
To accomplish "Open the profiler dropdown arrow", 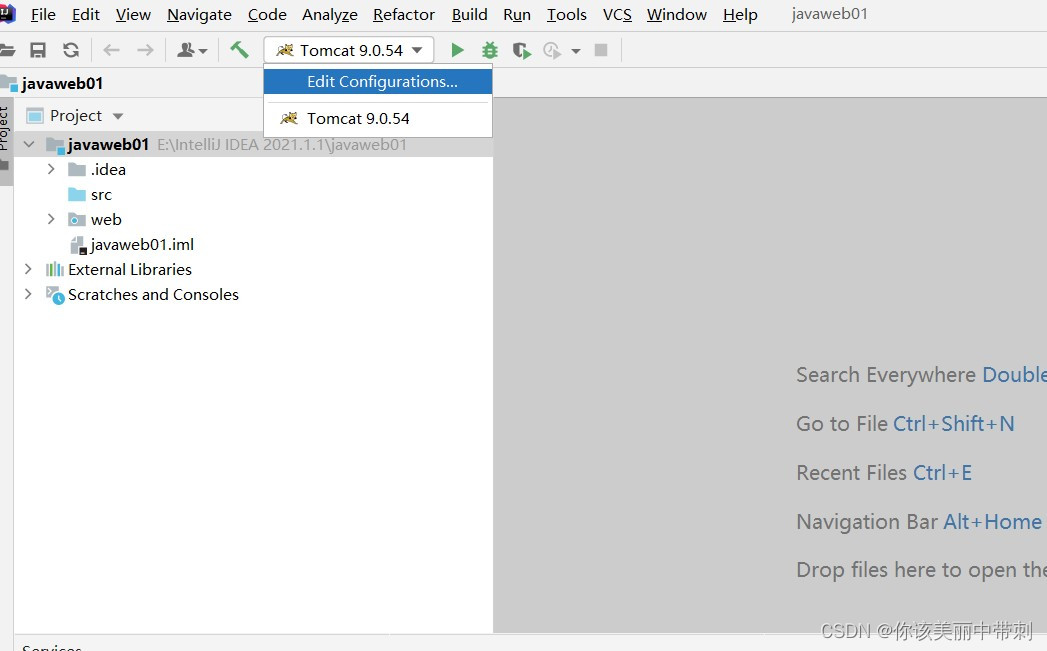I will [x=576, y=51].
